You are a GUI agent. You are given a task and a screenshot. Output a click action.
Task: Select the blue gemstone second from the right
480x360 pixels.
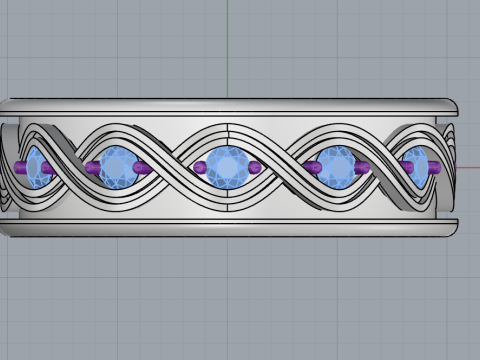pos(337,168)
